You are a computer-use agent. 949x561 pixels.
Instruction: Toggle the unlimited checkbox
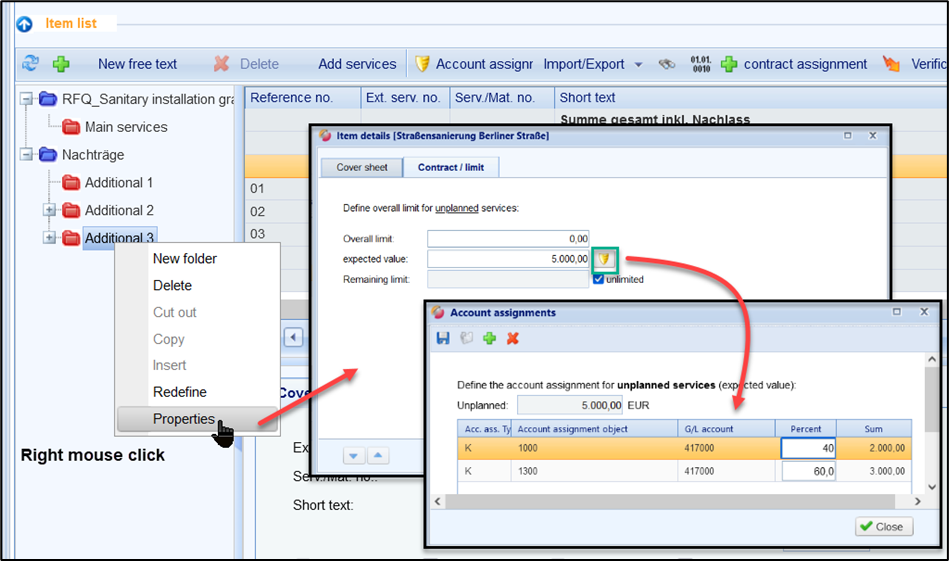coord(598,279)
